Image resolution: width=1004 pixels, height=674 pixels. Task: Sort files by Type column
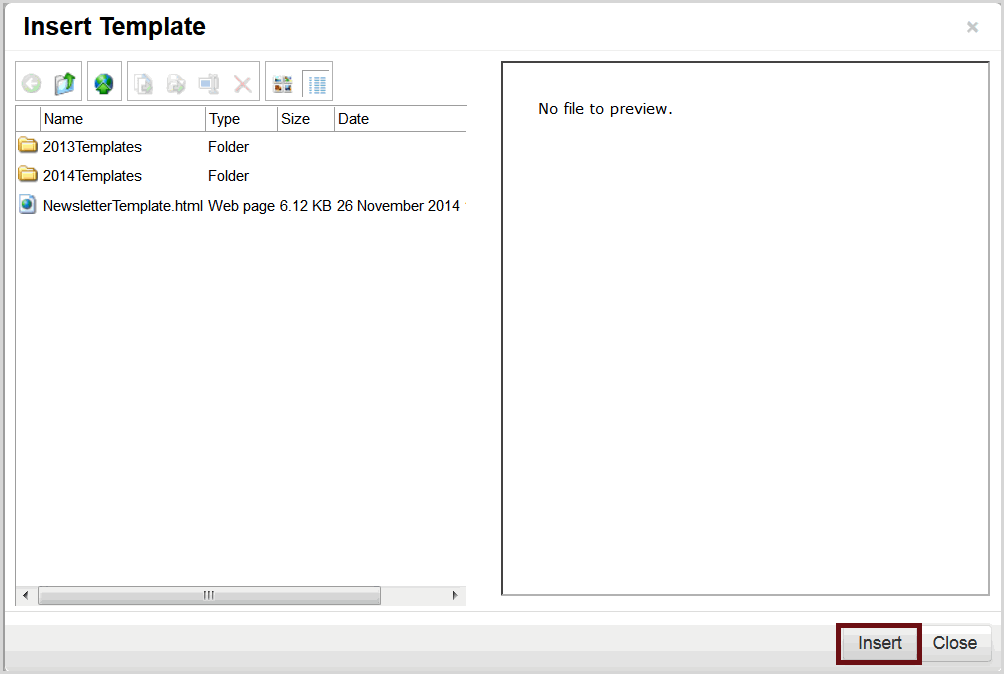pos(240,119)
